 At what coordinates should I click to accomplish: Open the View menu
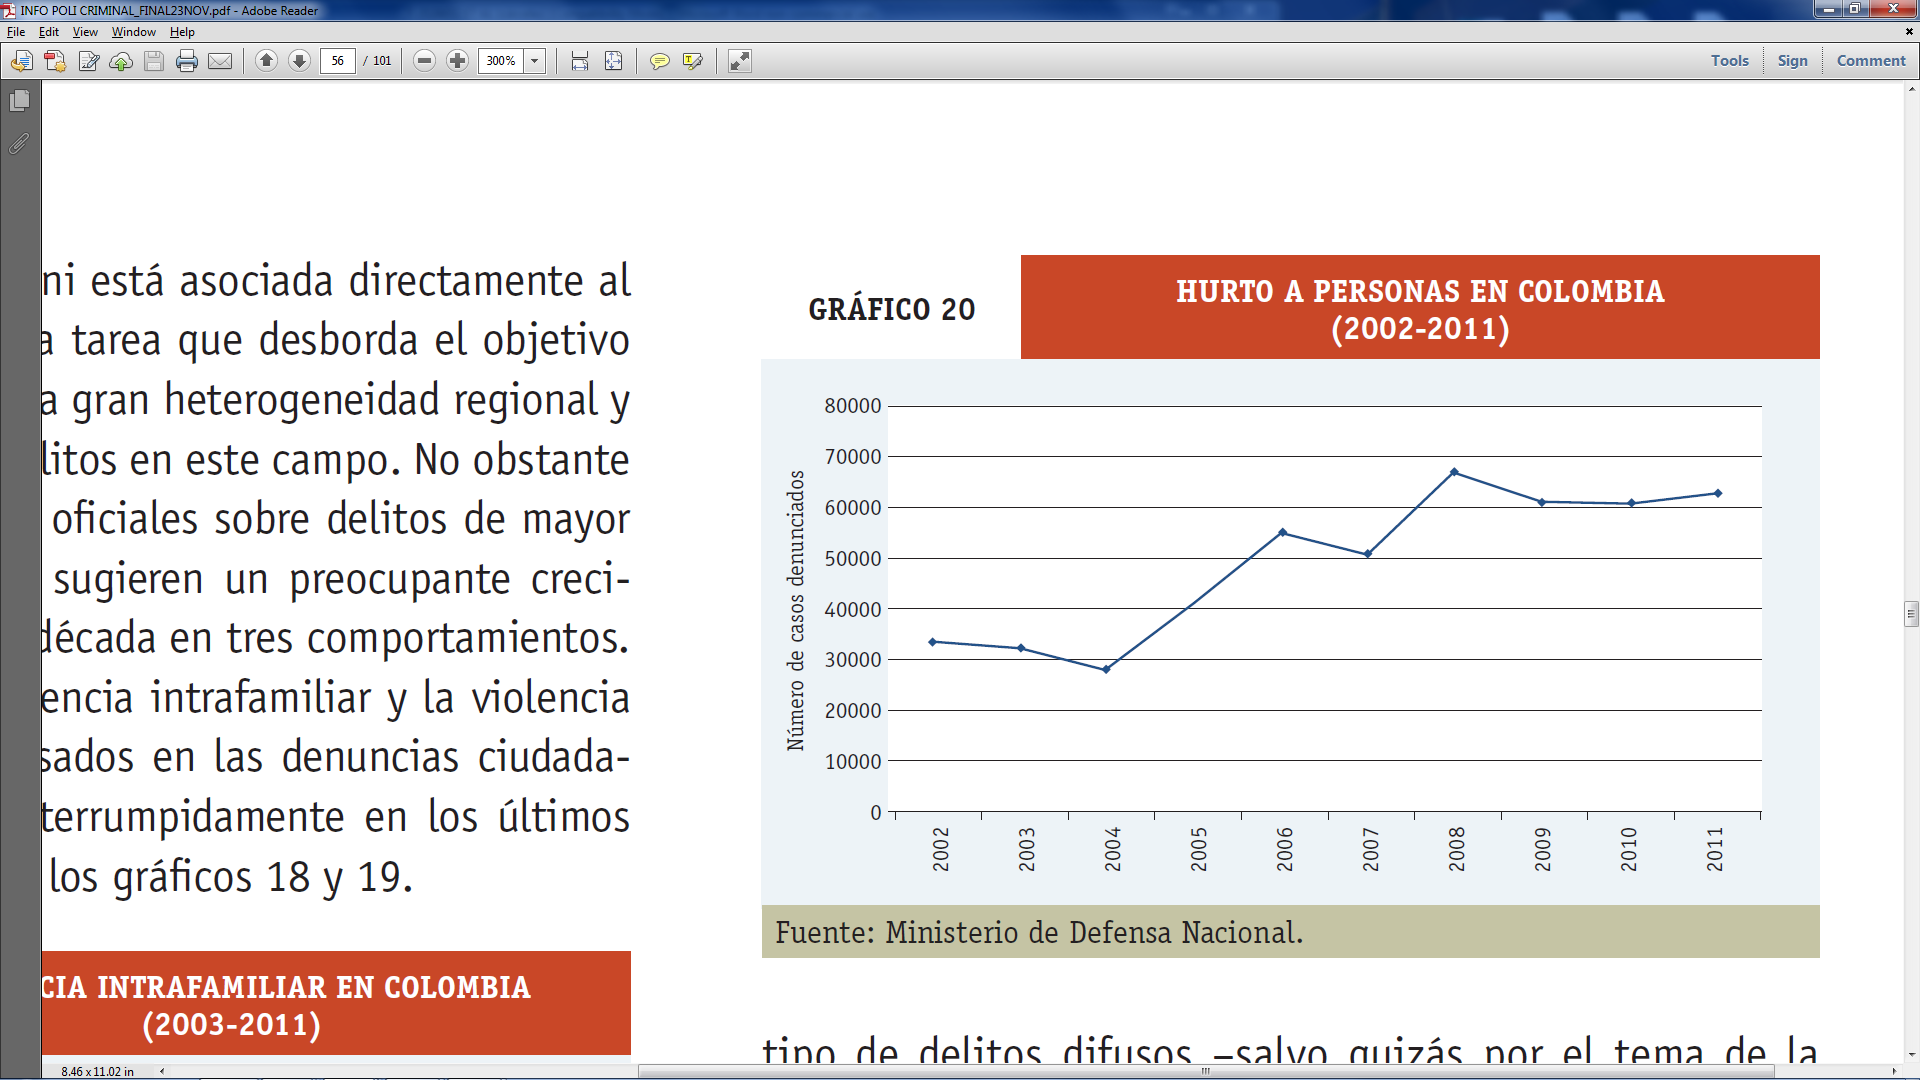[85, 32]
